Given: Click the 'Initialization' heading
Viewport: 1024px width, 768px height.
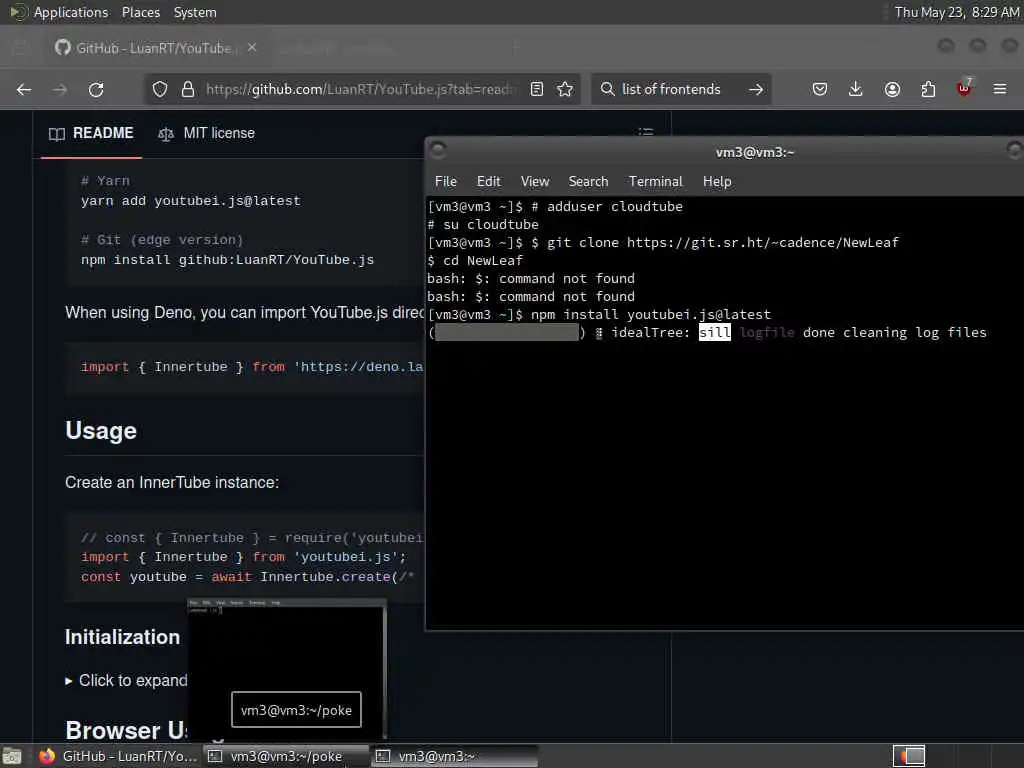Looking at the screenshot, I should click(122, 637).
